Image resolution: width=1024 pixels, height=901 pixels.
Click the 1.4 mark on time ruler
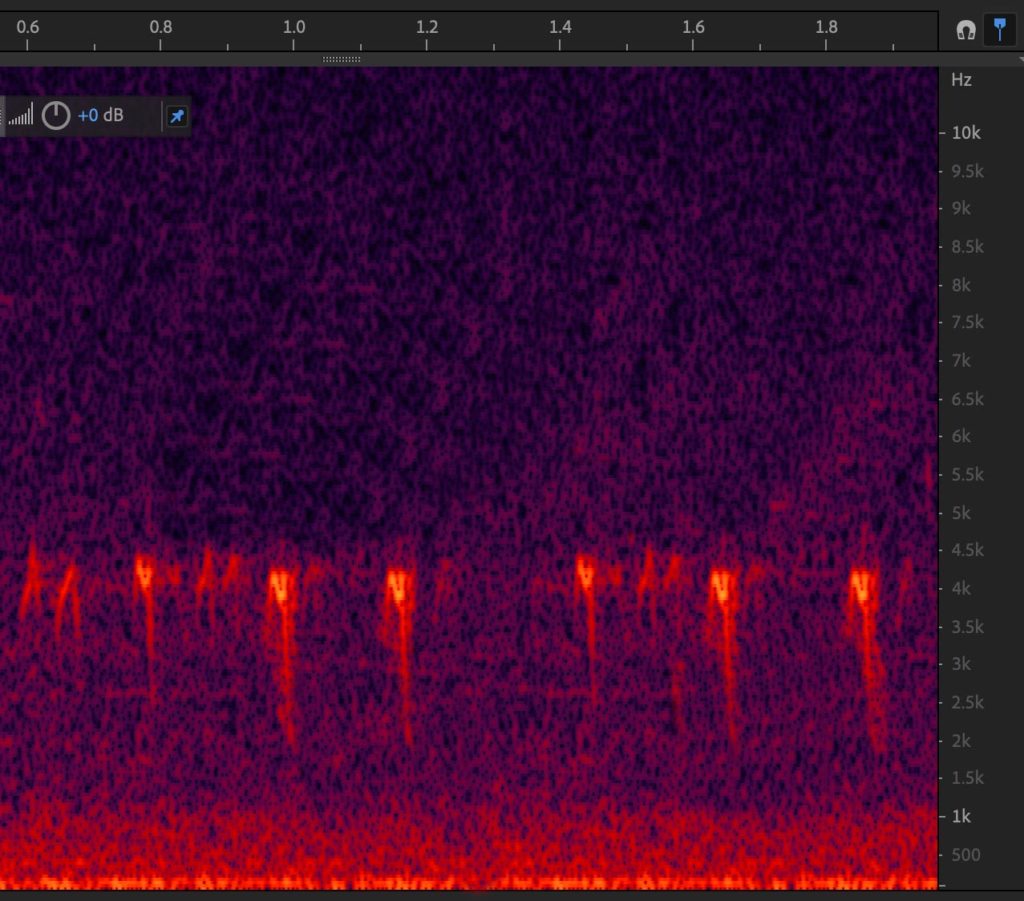[560, 27]
